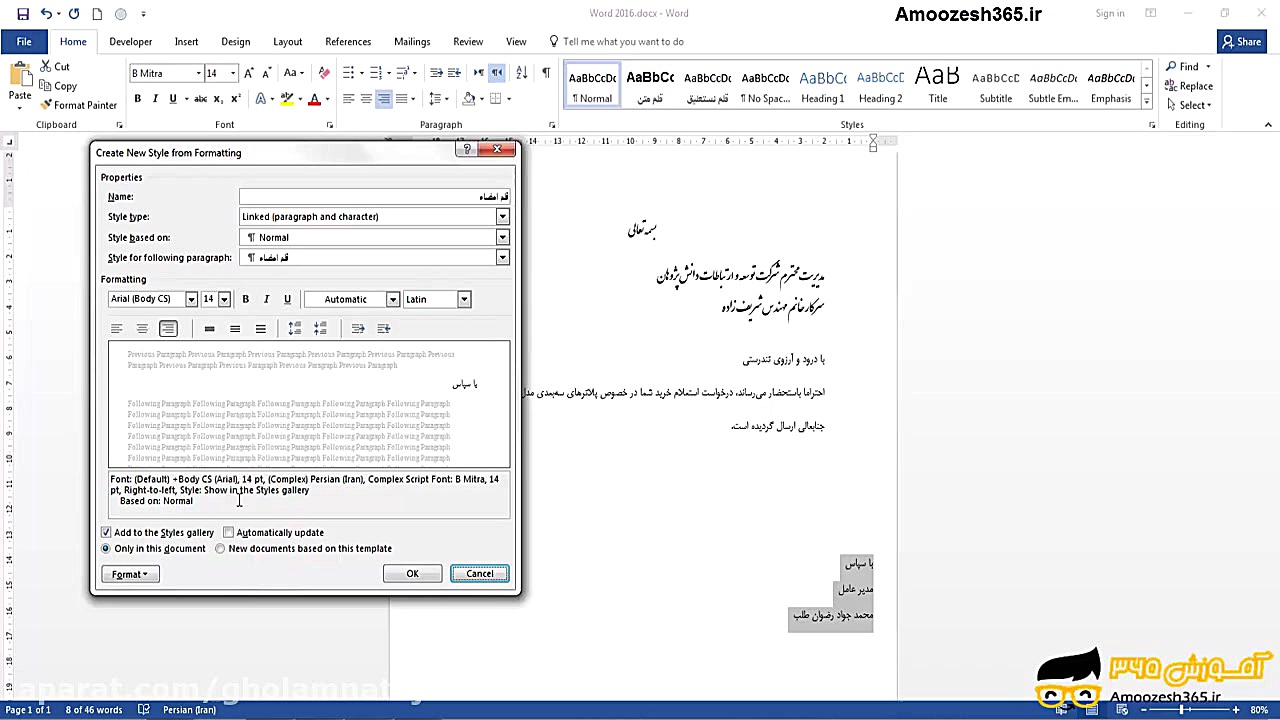Image resolution: width=1280 pixels, height=720 pixels.
Task: Select the Format Painter tool
Action: click(x=76, y=104)
